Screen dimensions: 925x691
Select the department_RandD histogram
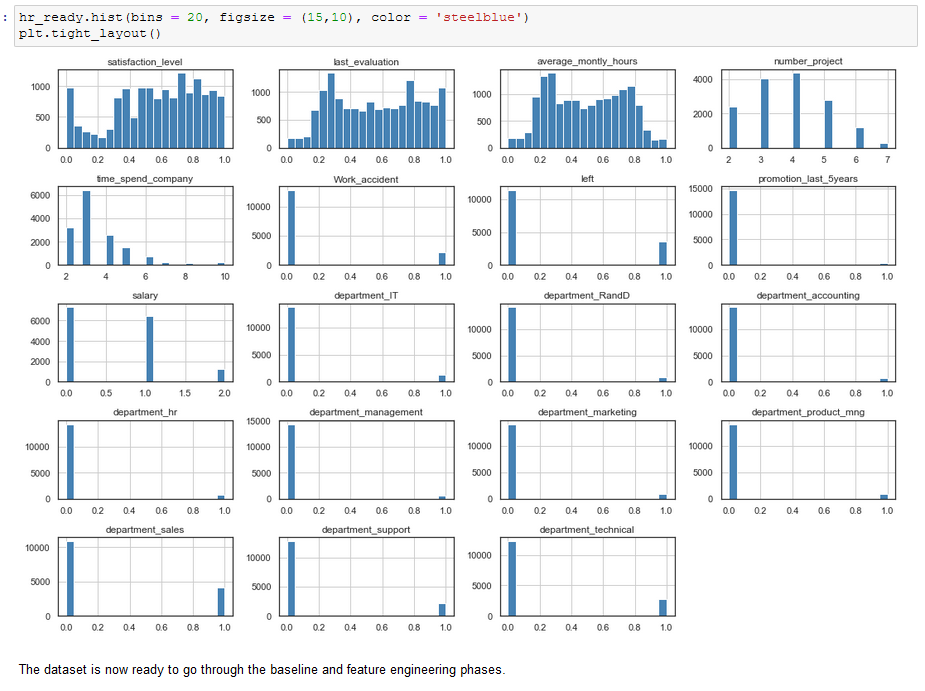point(588,343)
